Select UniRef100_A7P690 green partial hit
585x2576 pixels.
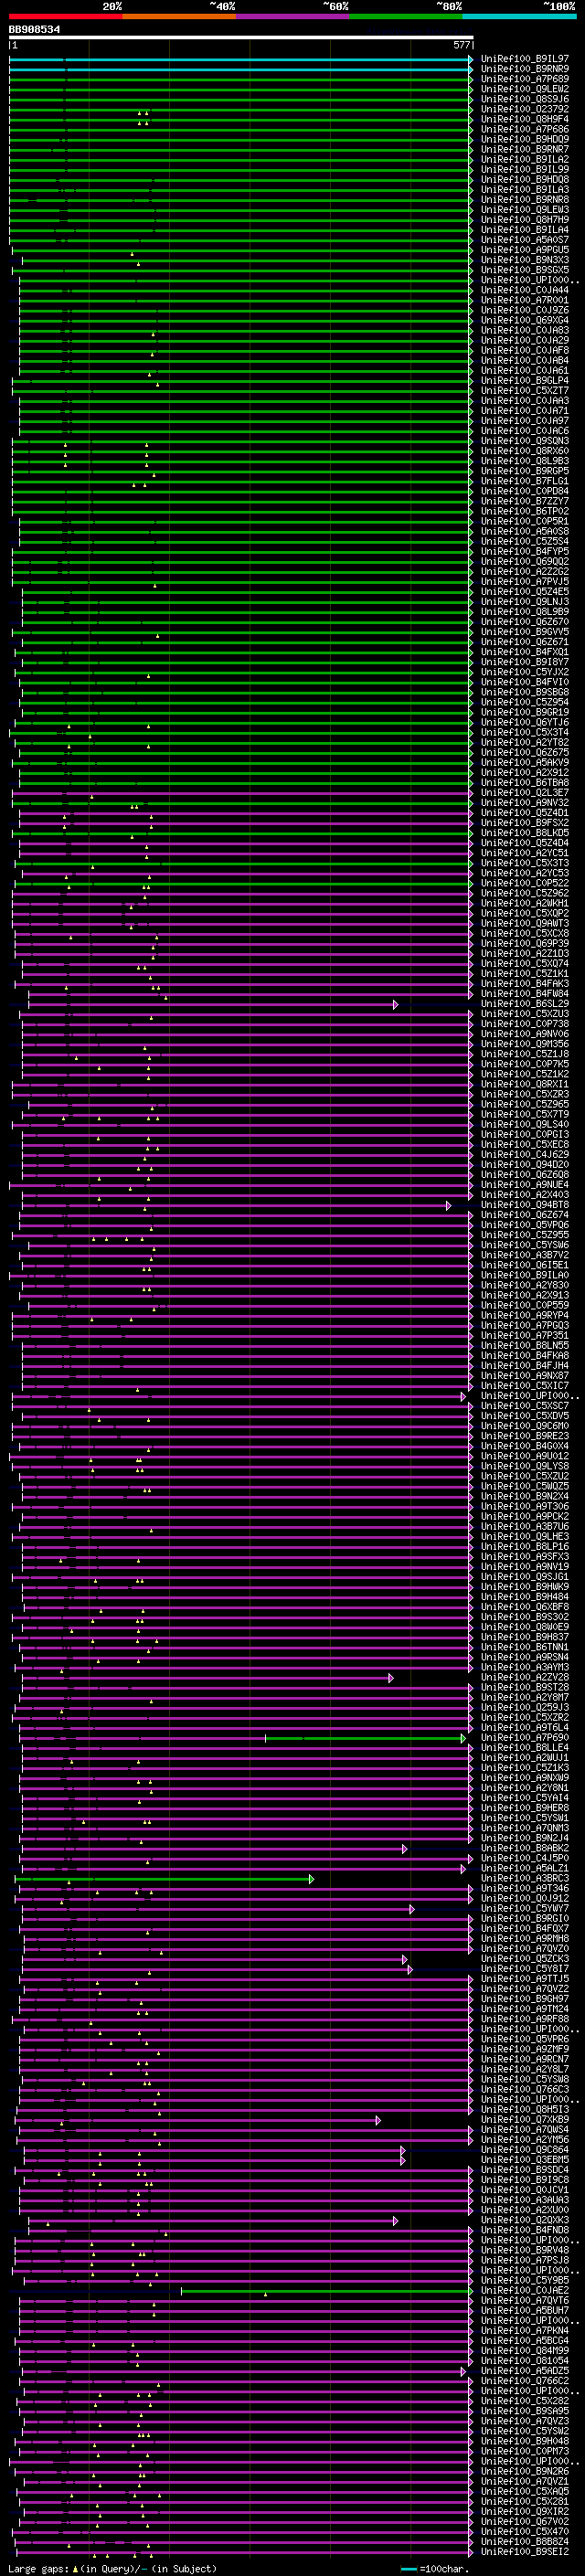(x=525, y=1738)
